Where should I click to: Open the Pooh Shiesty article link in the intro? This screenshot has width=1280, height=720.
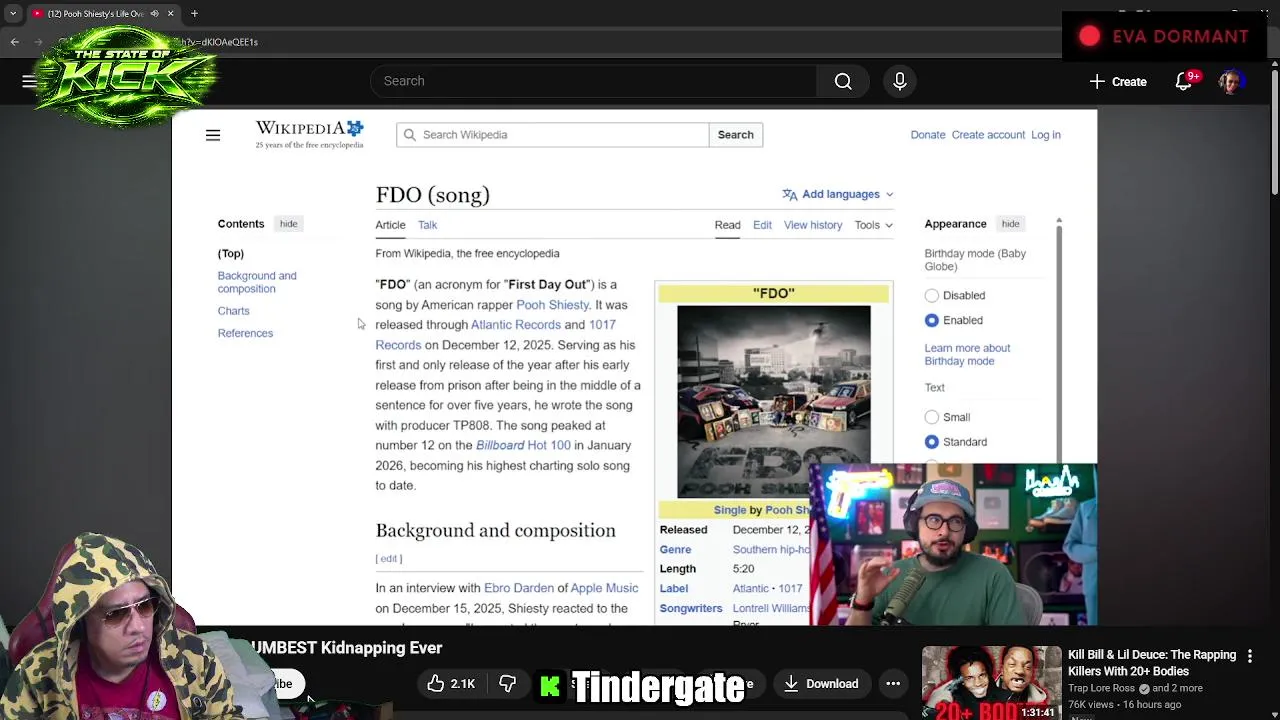tap(552, 305)
